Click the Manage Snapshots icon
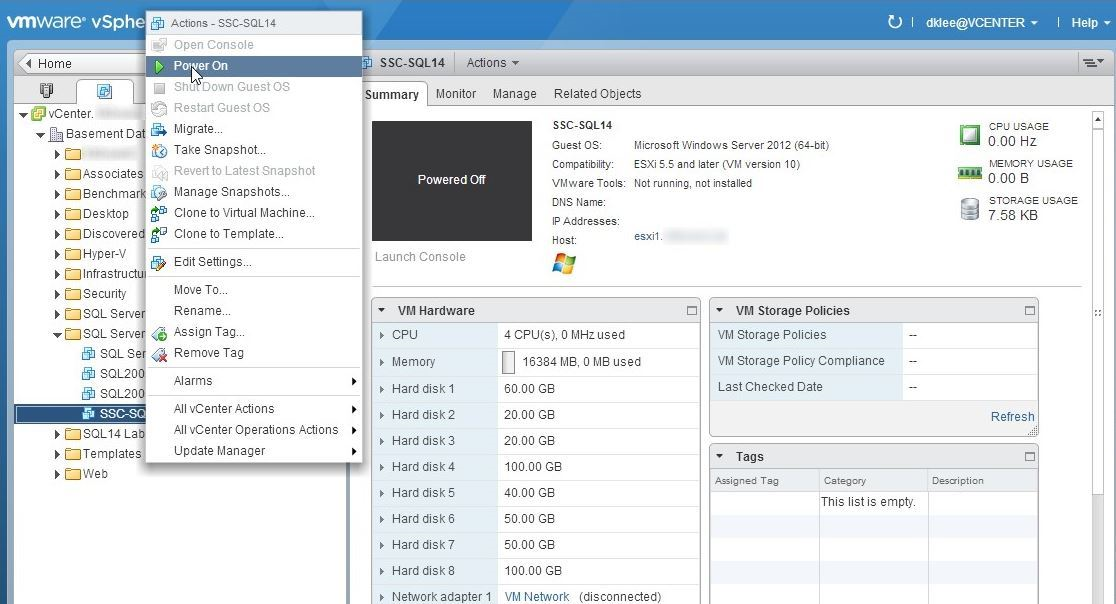Image resolution: width=1116 pixels, height=604 pixels. click(x=159, y=192)
